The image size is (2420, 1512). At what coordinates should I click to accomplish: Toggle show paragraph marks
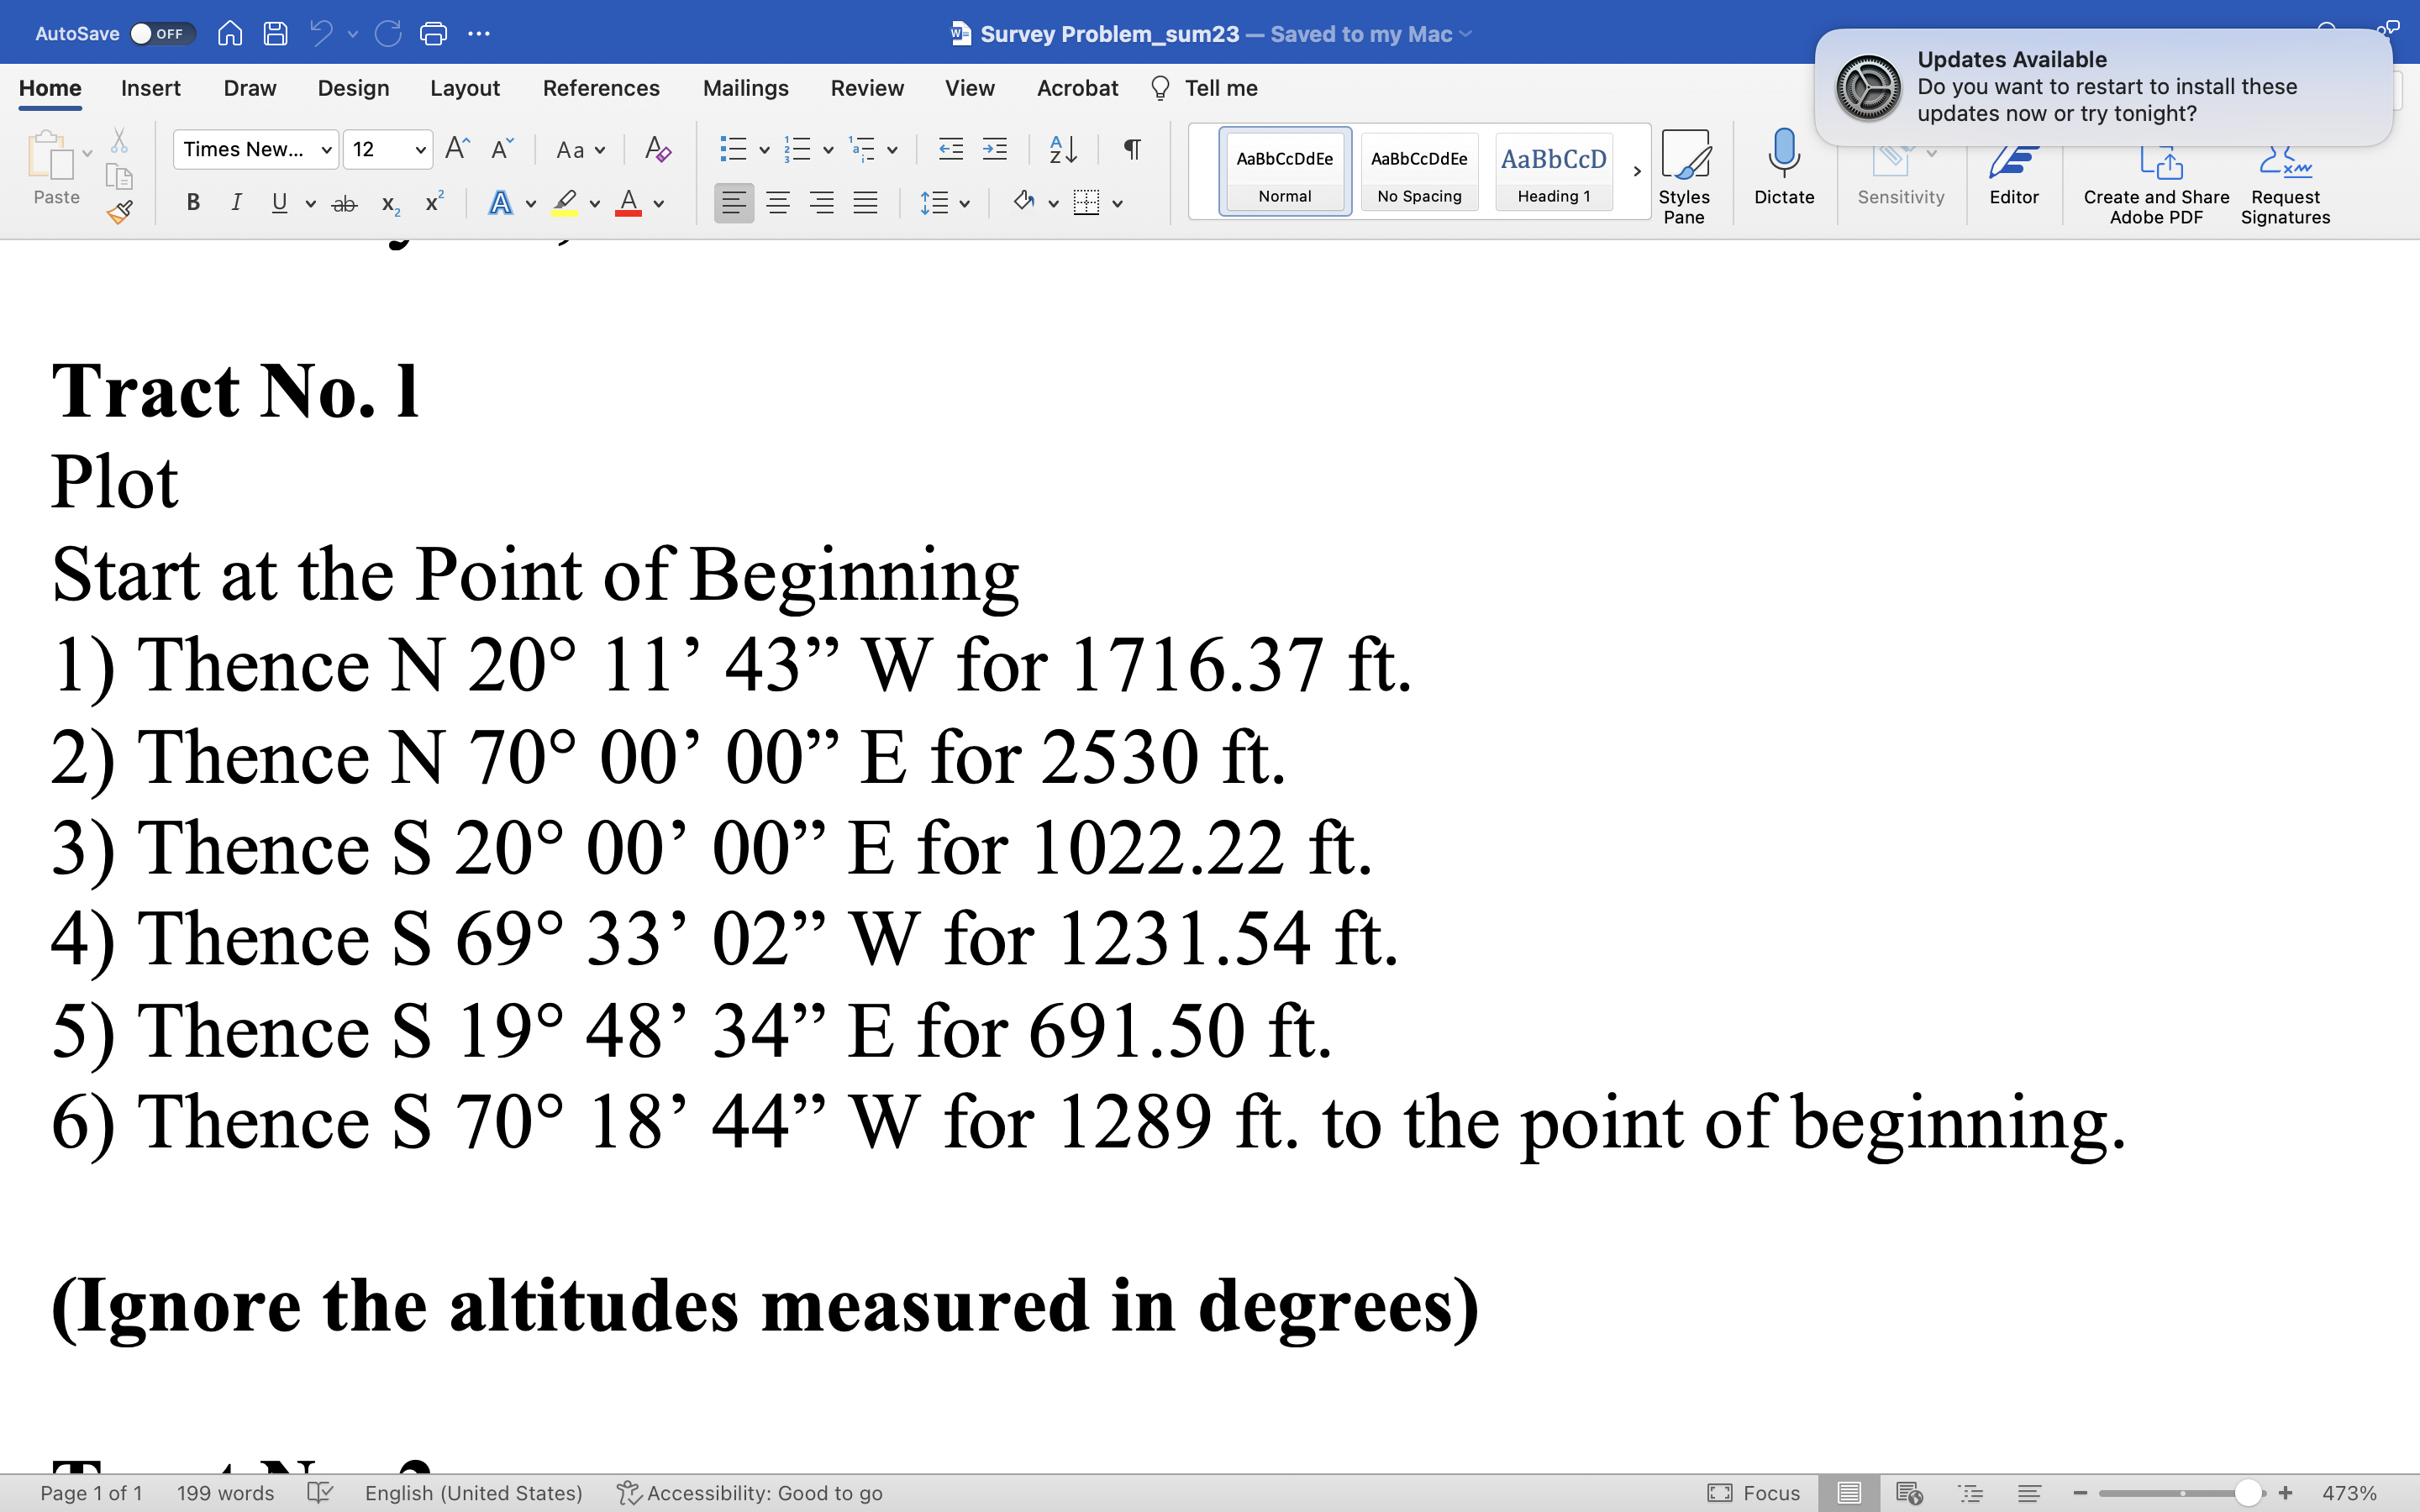(x=1131, y=150)
